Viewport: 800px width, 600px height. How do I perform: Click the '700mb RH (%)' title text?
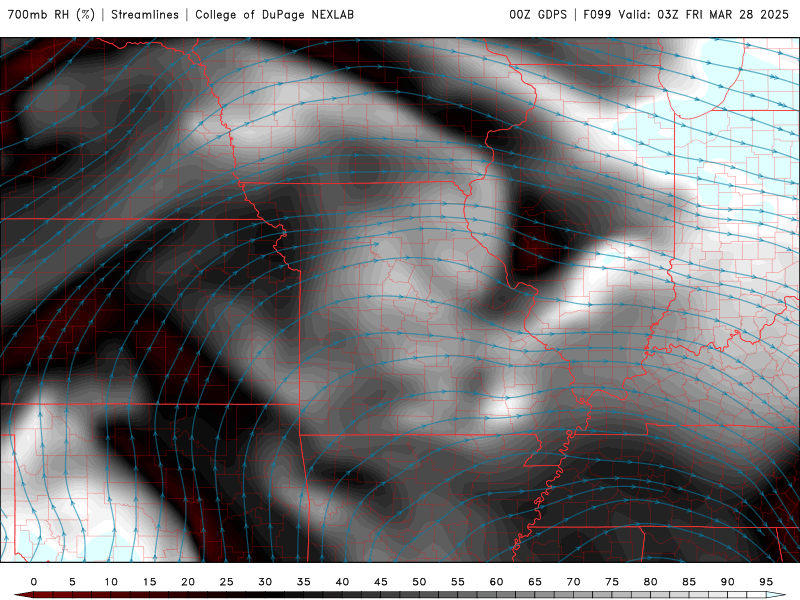point(52,15)
